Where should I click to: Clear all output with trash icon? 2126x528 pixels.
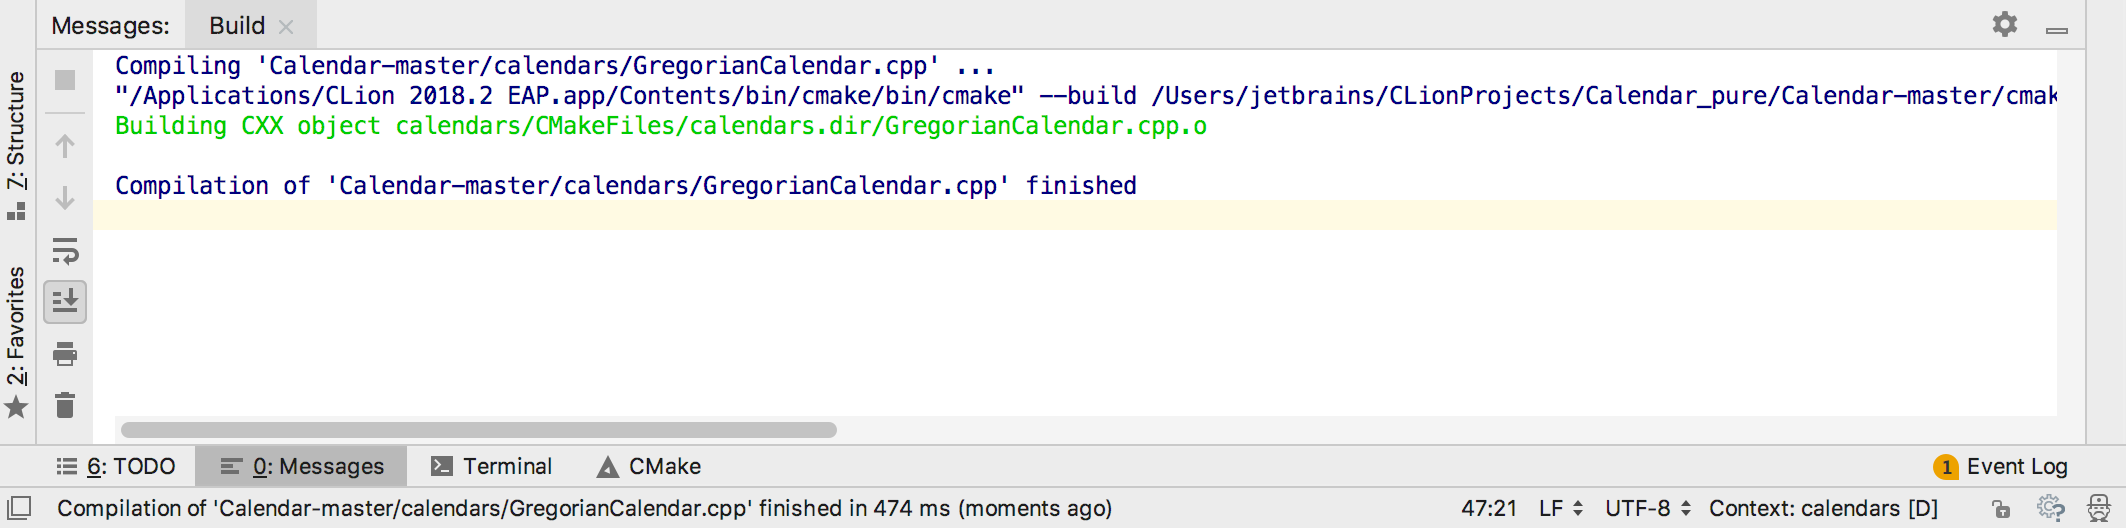pos(65,405)
